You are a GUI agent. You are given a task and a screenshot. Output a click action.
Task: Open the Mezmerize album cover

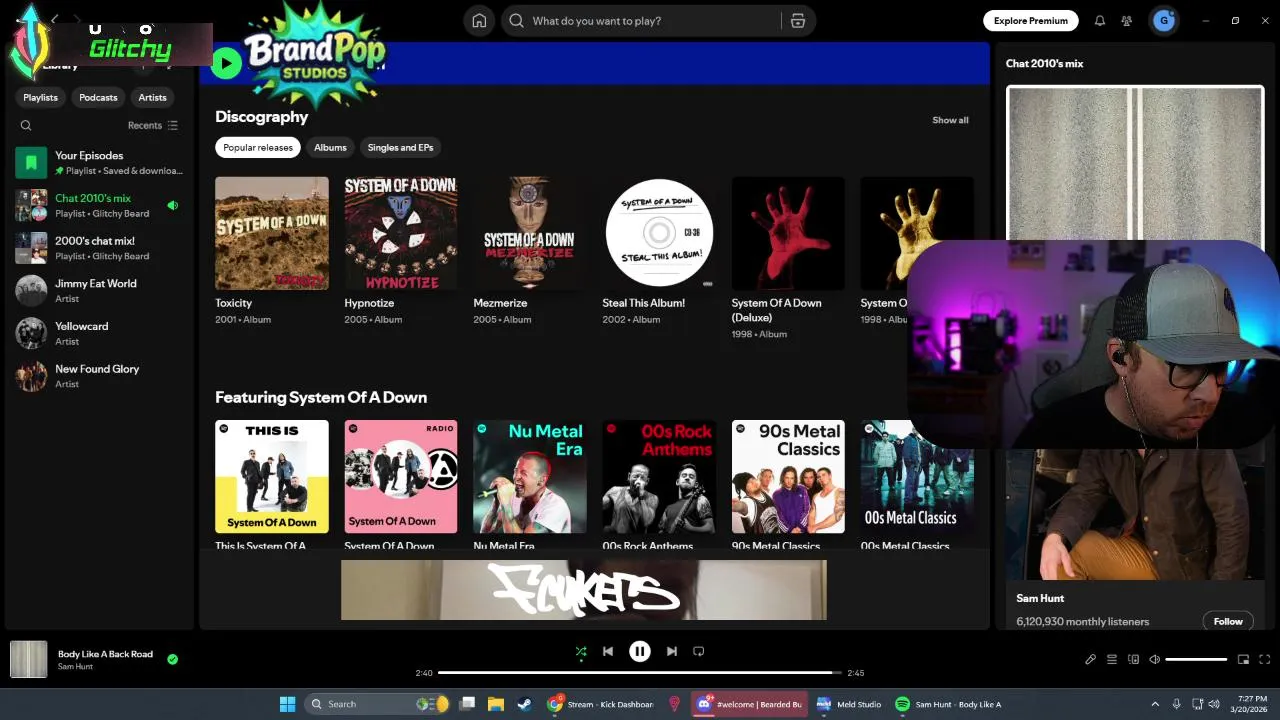[530, 233]
